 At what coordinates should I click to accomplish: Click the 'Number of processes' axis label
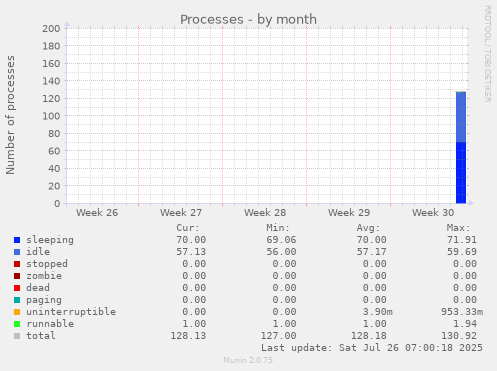pos(10,115)
